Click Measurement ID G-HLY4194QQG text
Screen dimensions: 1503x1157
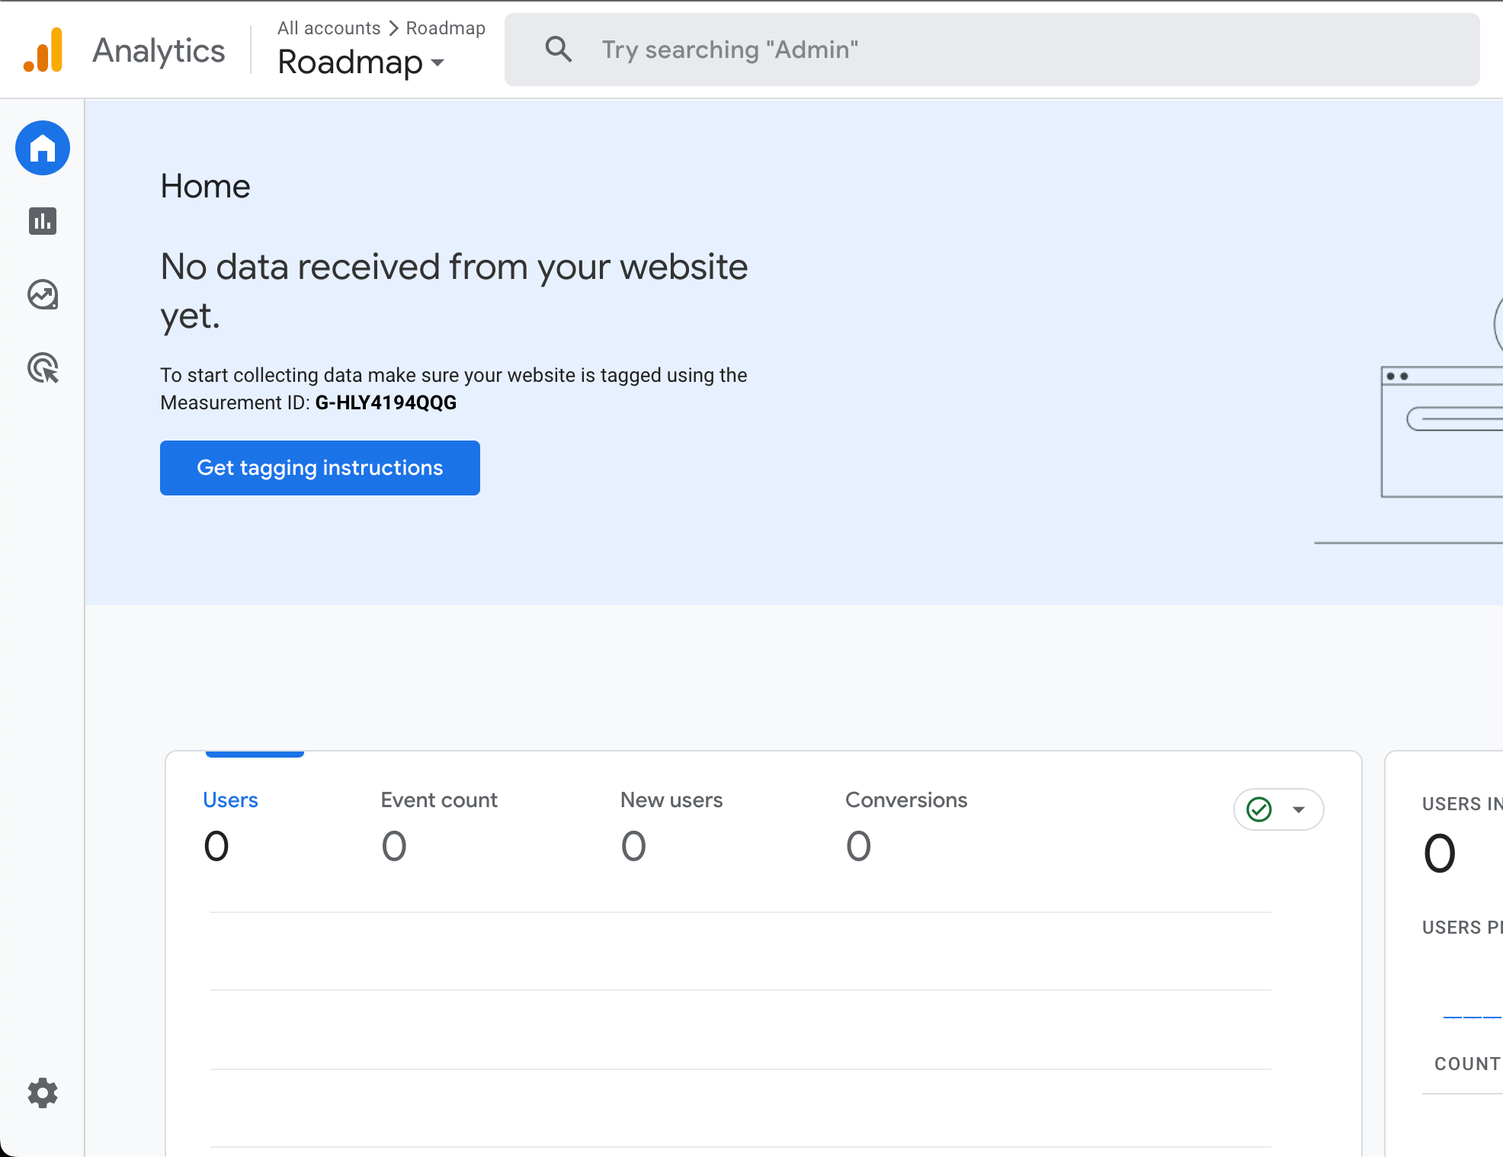[386, 403]
